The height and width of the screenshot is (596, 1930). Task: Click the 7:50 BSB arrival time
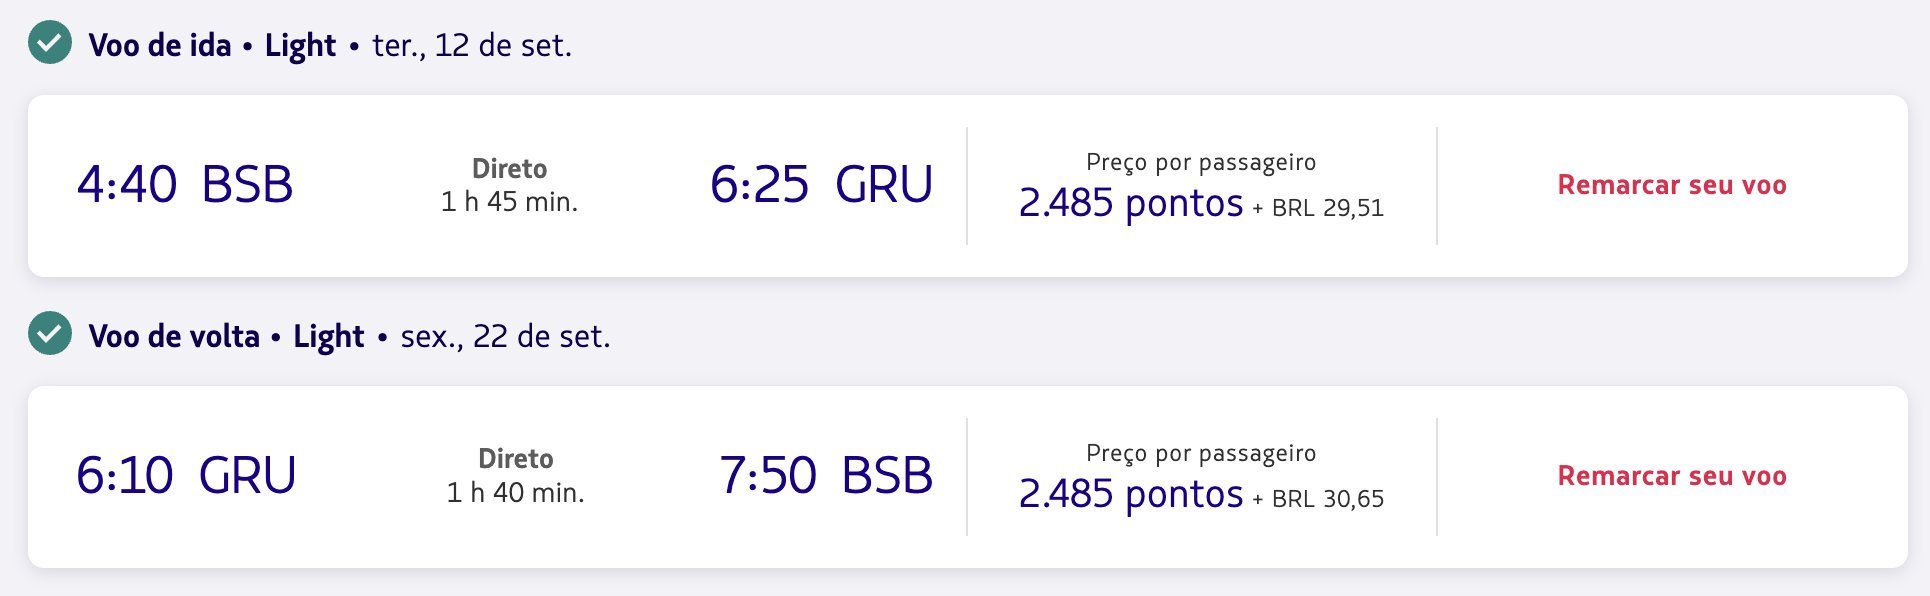(x=826, y=476)
